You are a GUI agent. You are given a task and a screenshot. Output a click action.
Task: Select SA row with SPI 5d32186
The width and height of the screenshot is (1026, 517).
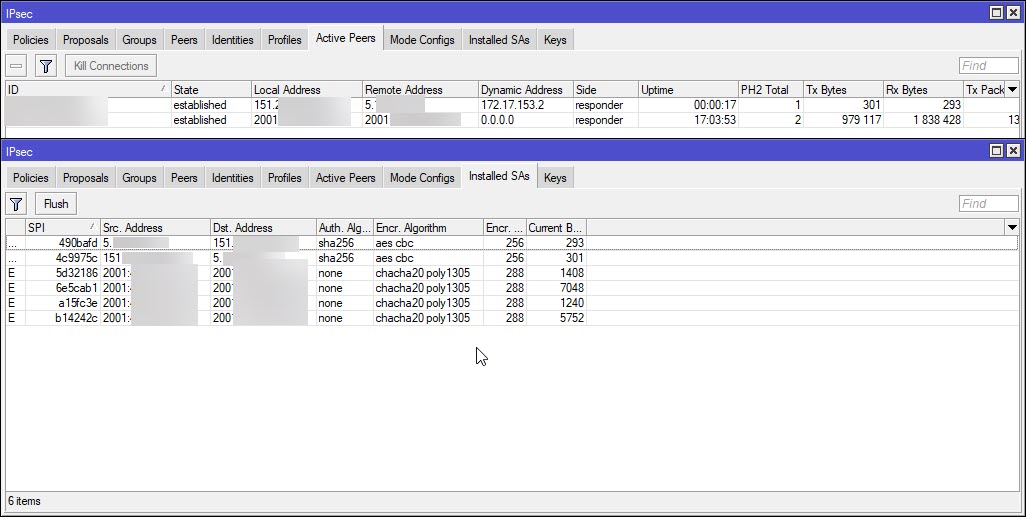[512, 273]
